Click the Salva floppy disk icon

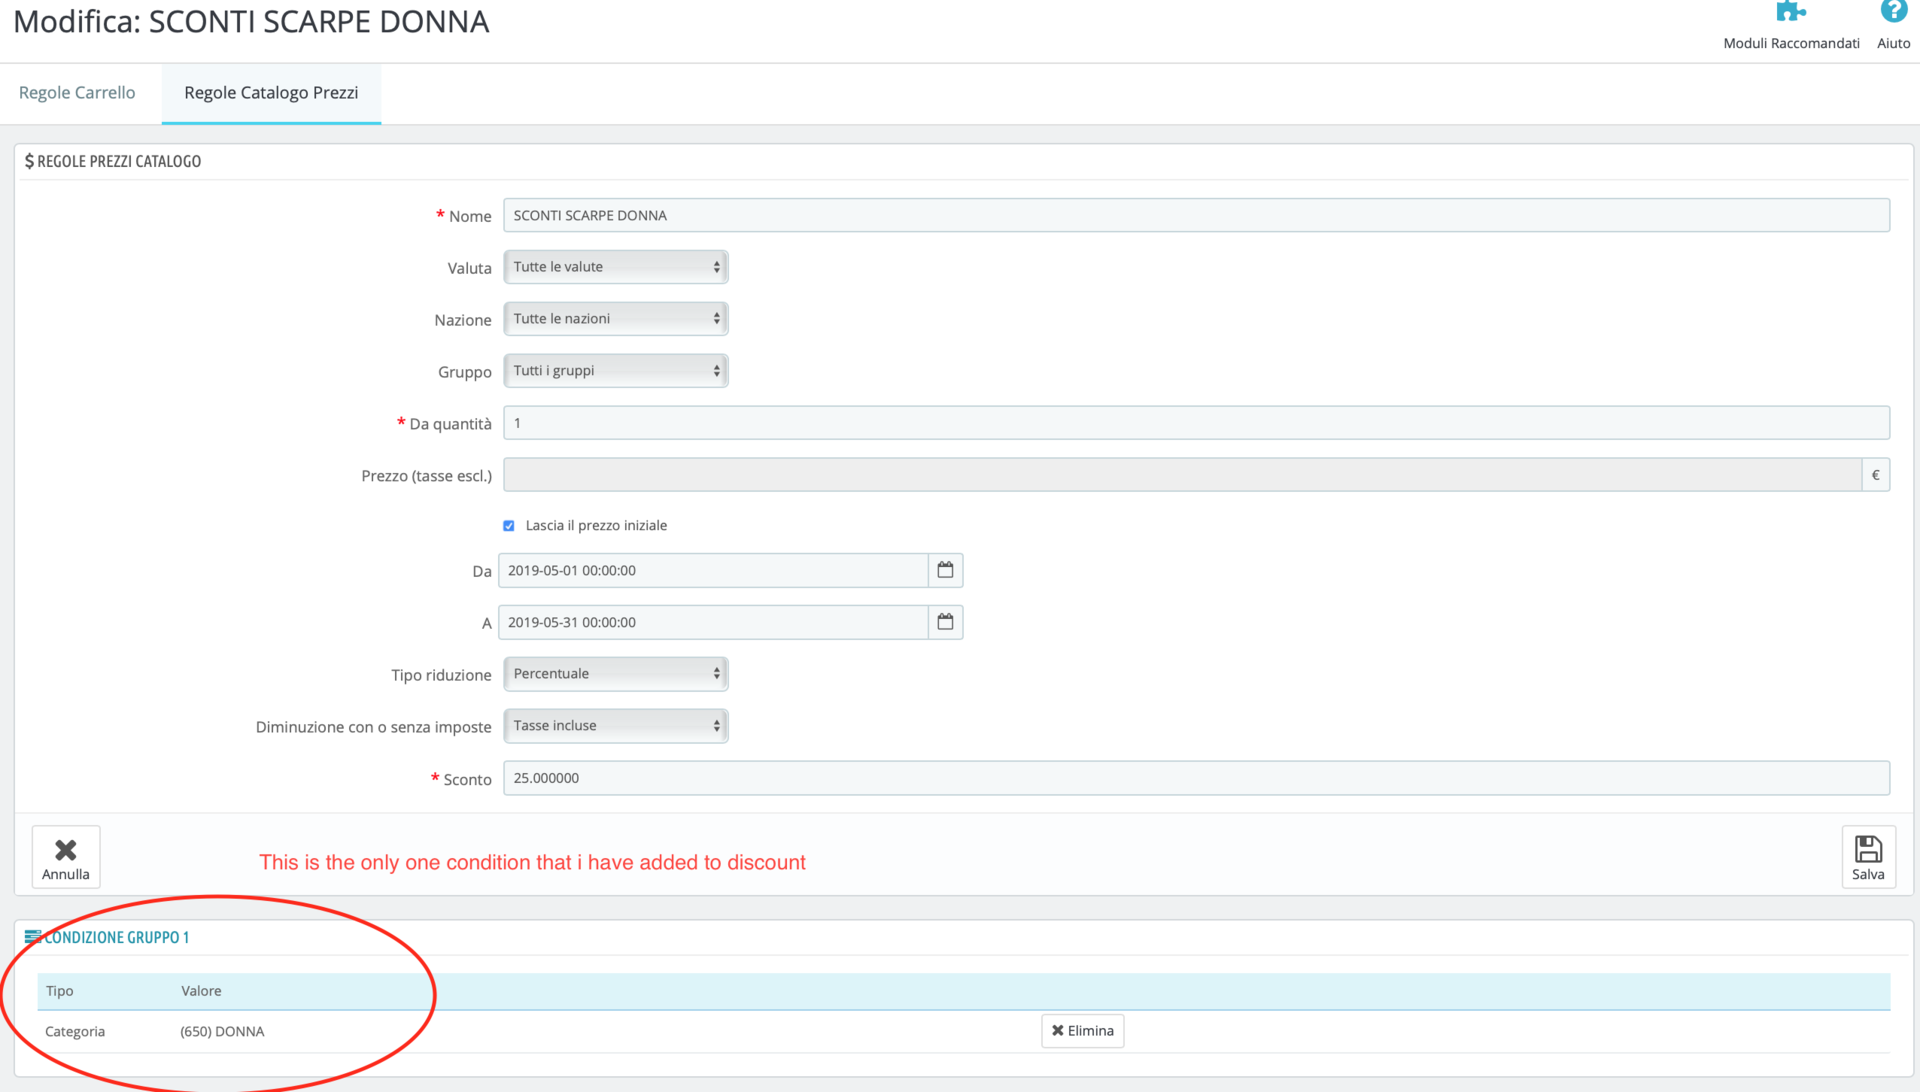click(1867, 850)
